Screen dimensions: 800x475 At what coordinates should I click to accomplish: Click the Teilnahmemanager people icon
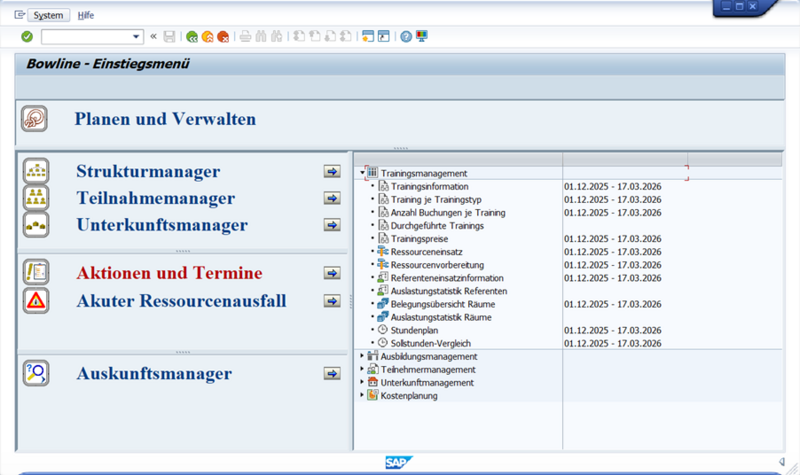point(36,198)
